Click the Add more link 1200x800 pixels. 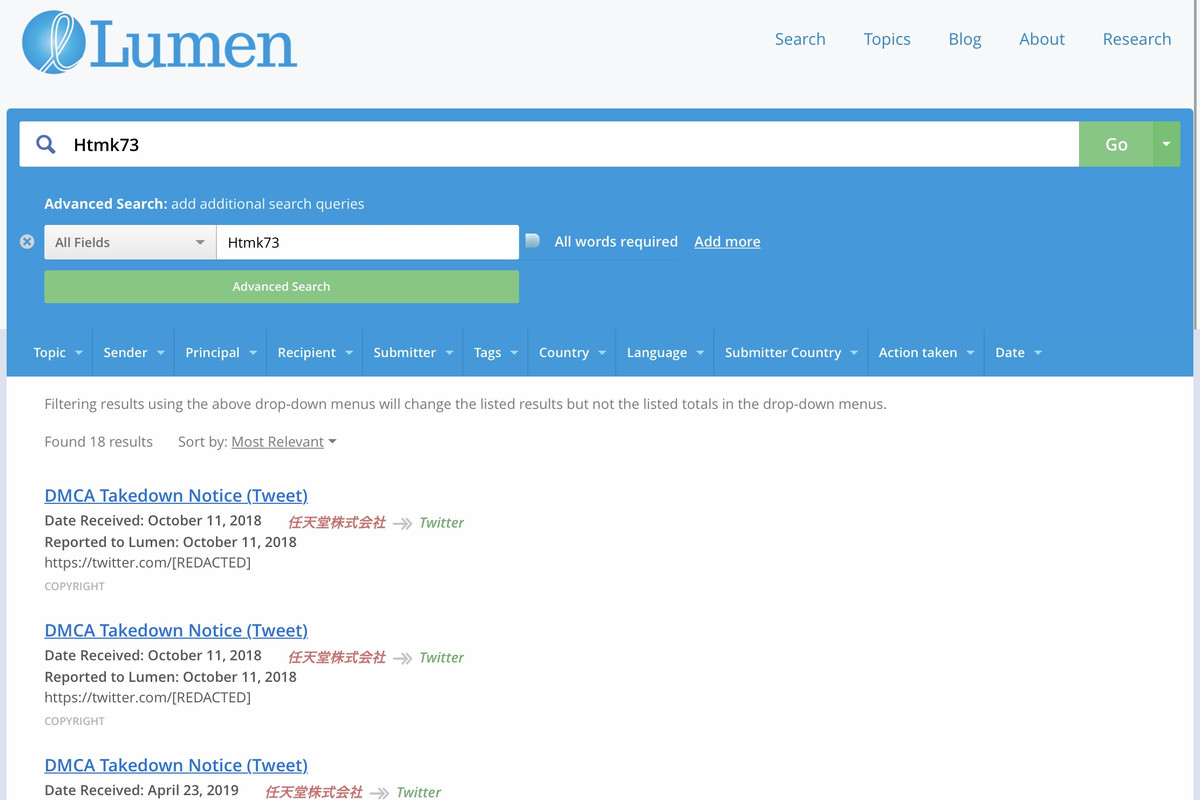(x=727, y=241)
